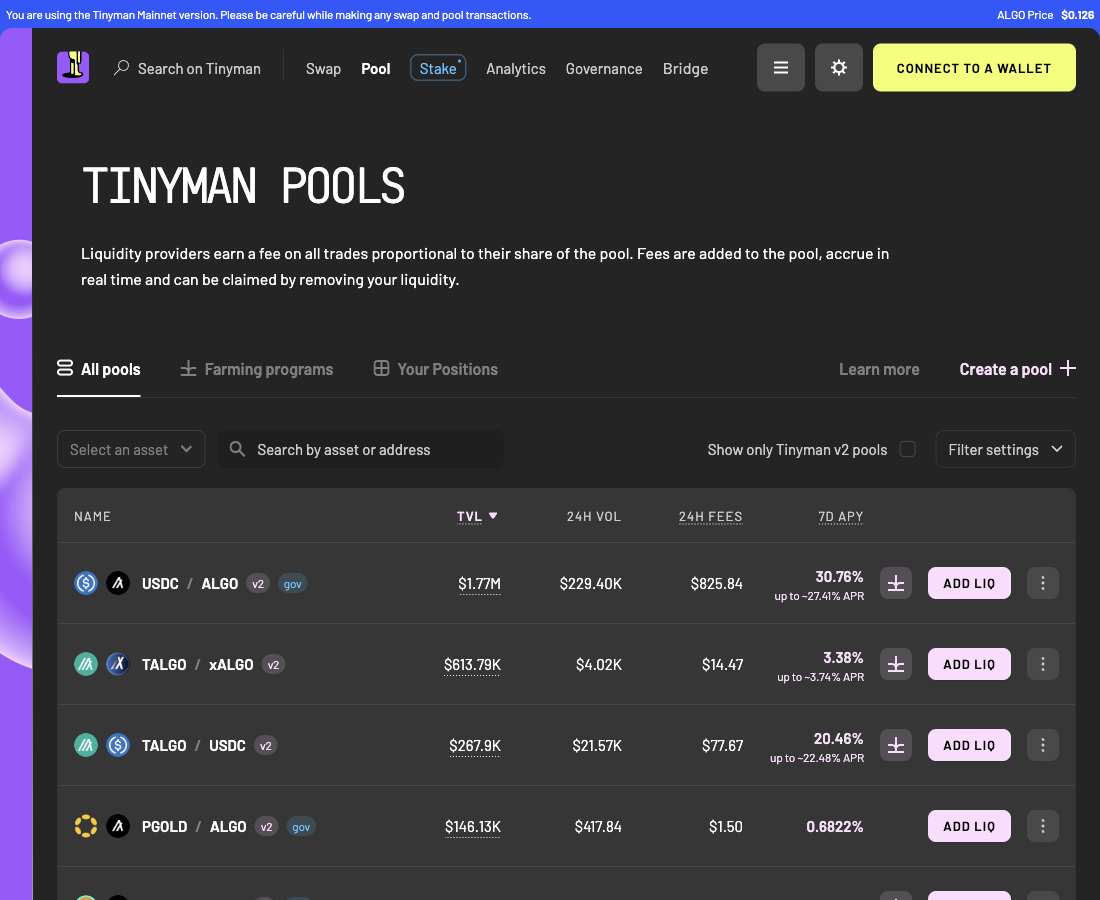Sort by the 24H VOL column header
The image size is (1100, 900).
click(x=593, y=516)
